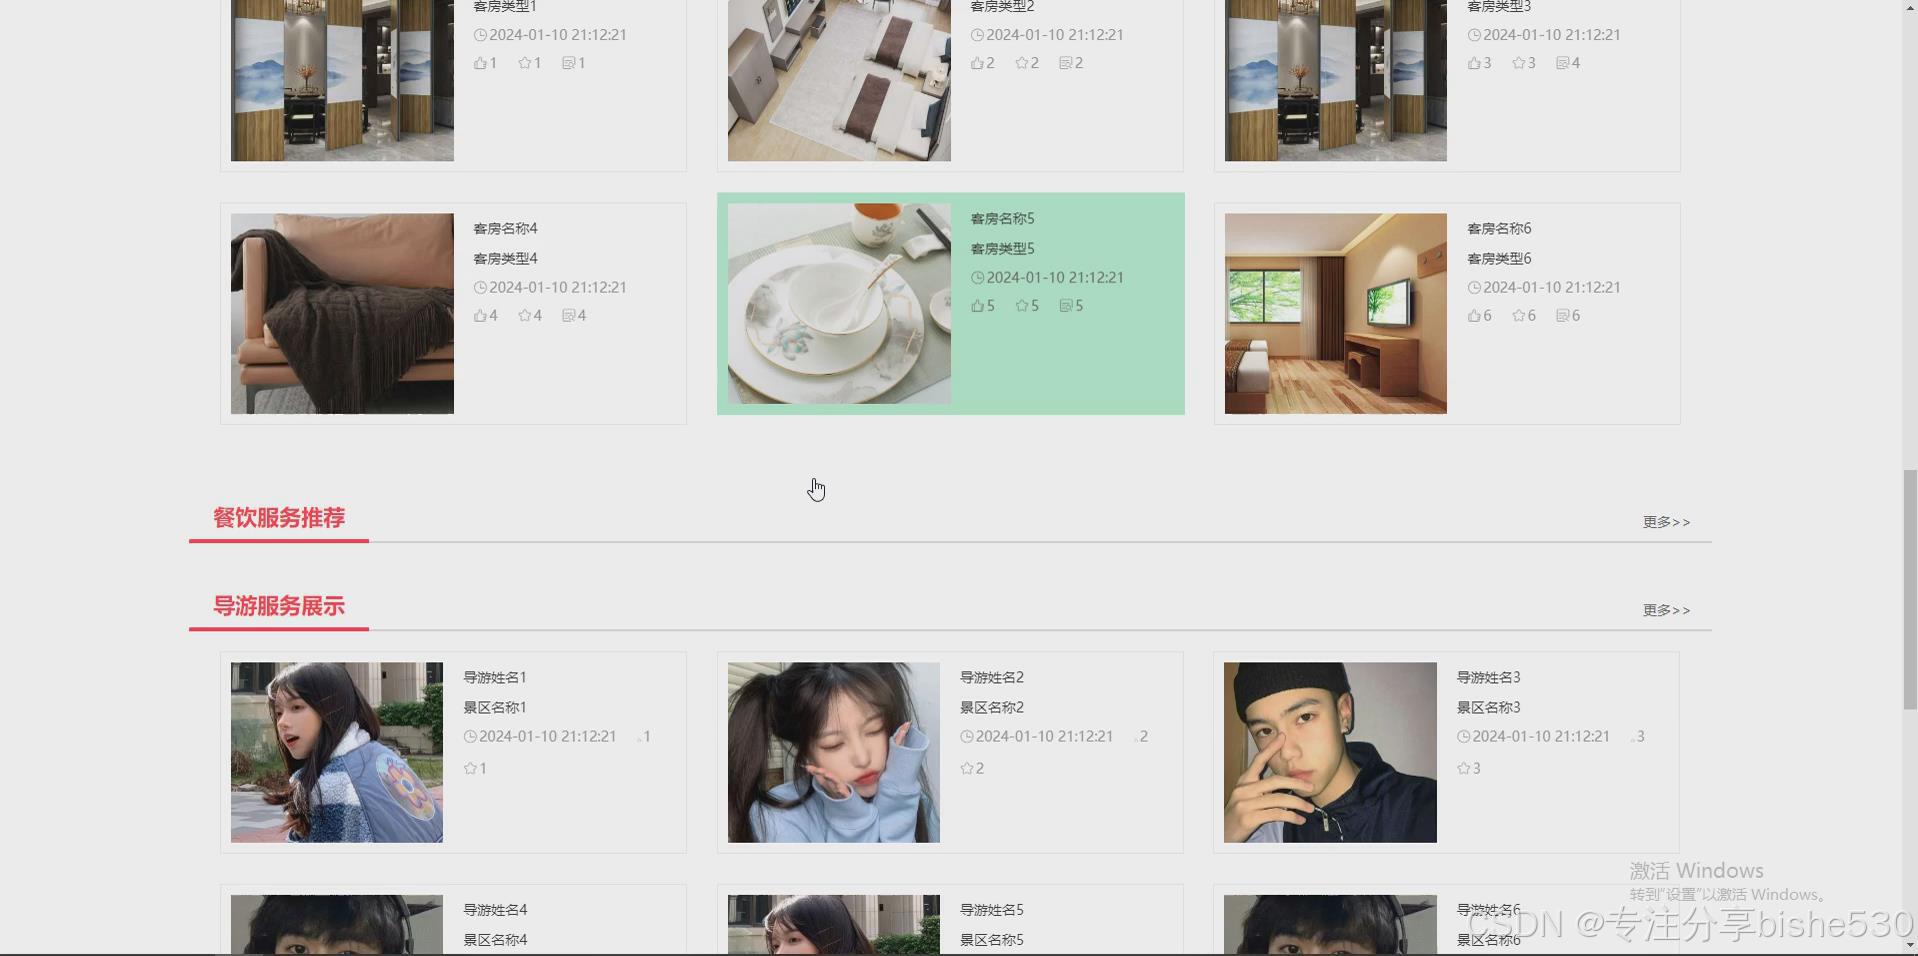The width and height of the screenshot is (1918, 956).
Task: Open the photo on 客房类型3 card
Action: point(1336,80)
